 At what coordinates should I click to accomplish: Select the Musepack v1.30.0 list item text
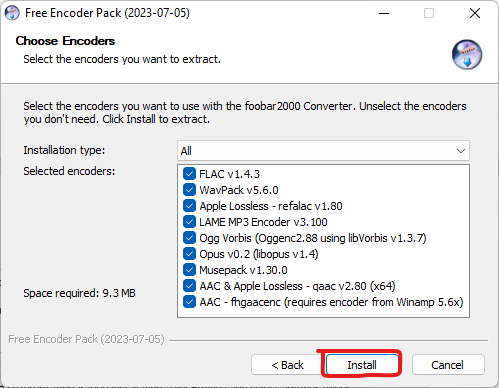click(x=243, y=270)
